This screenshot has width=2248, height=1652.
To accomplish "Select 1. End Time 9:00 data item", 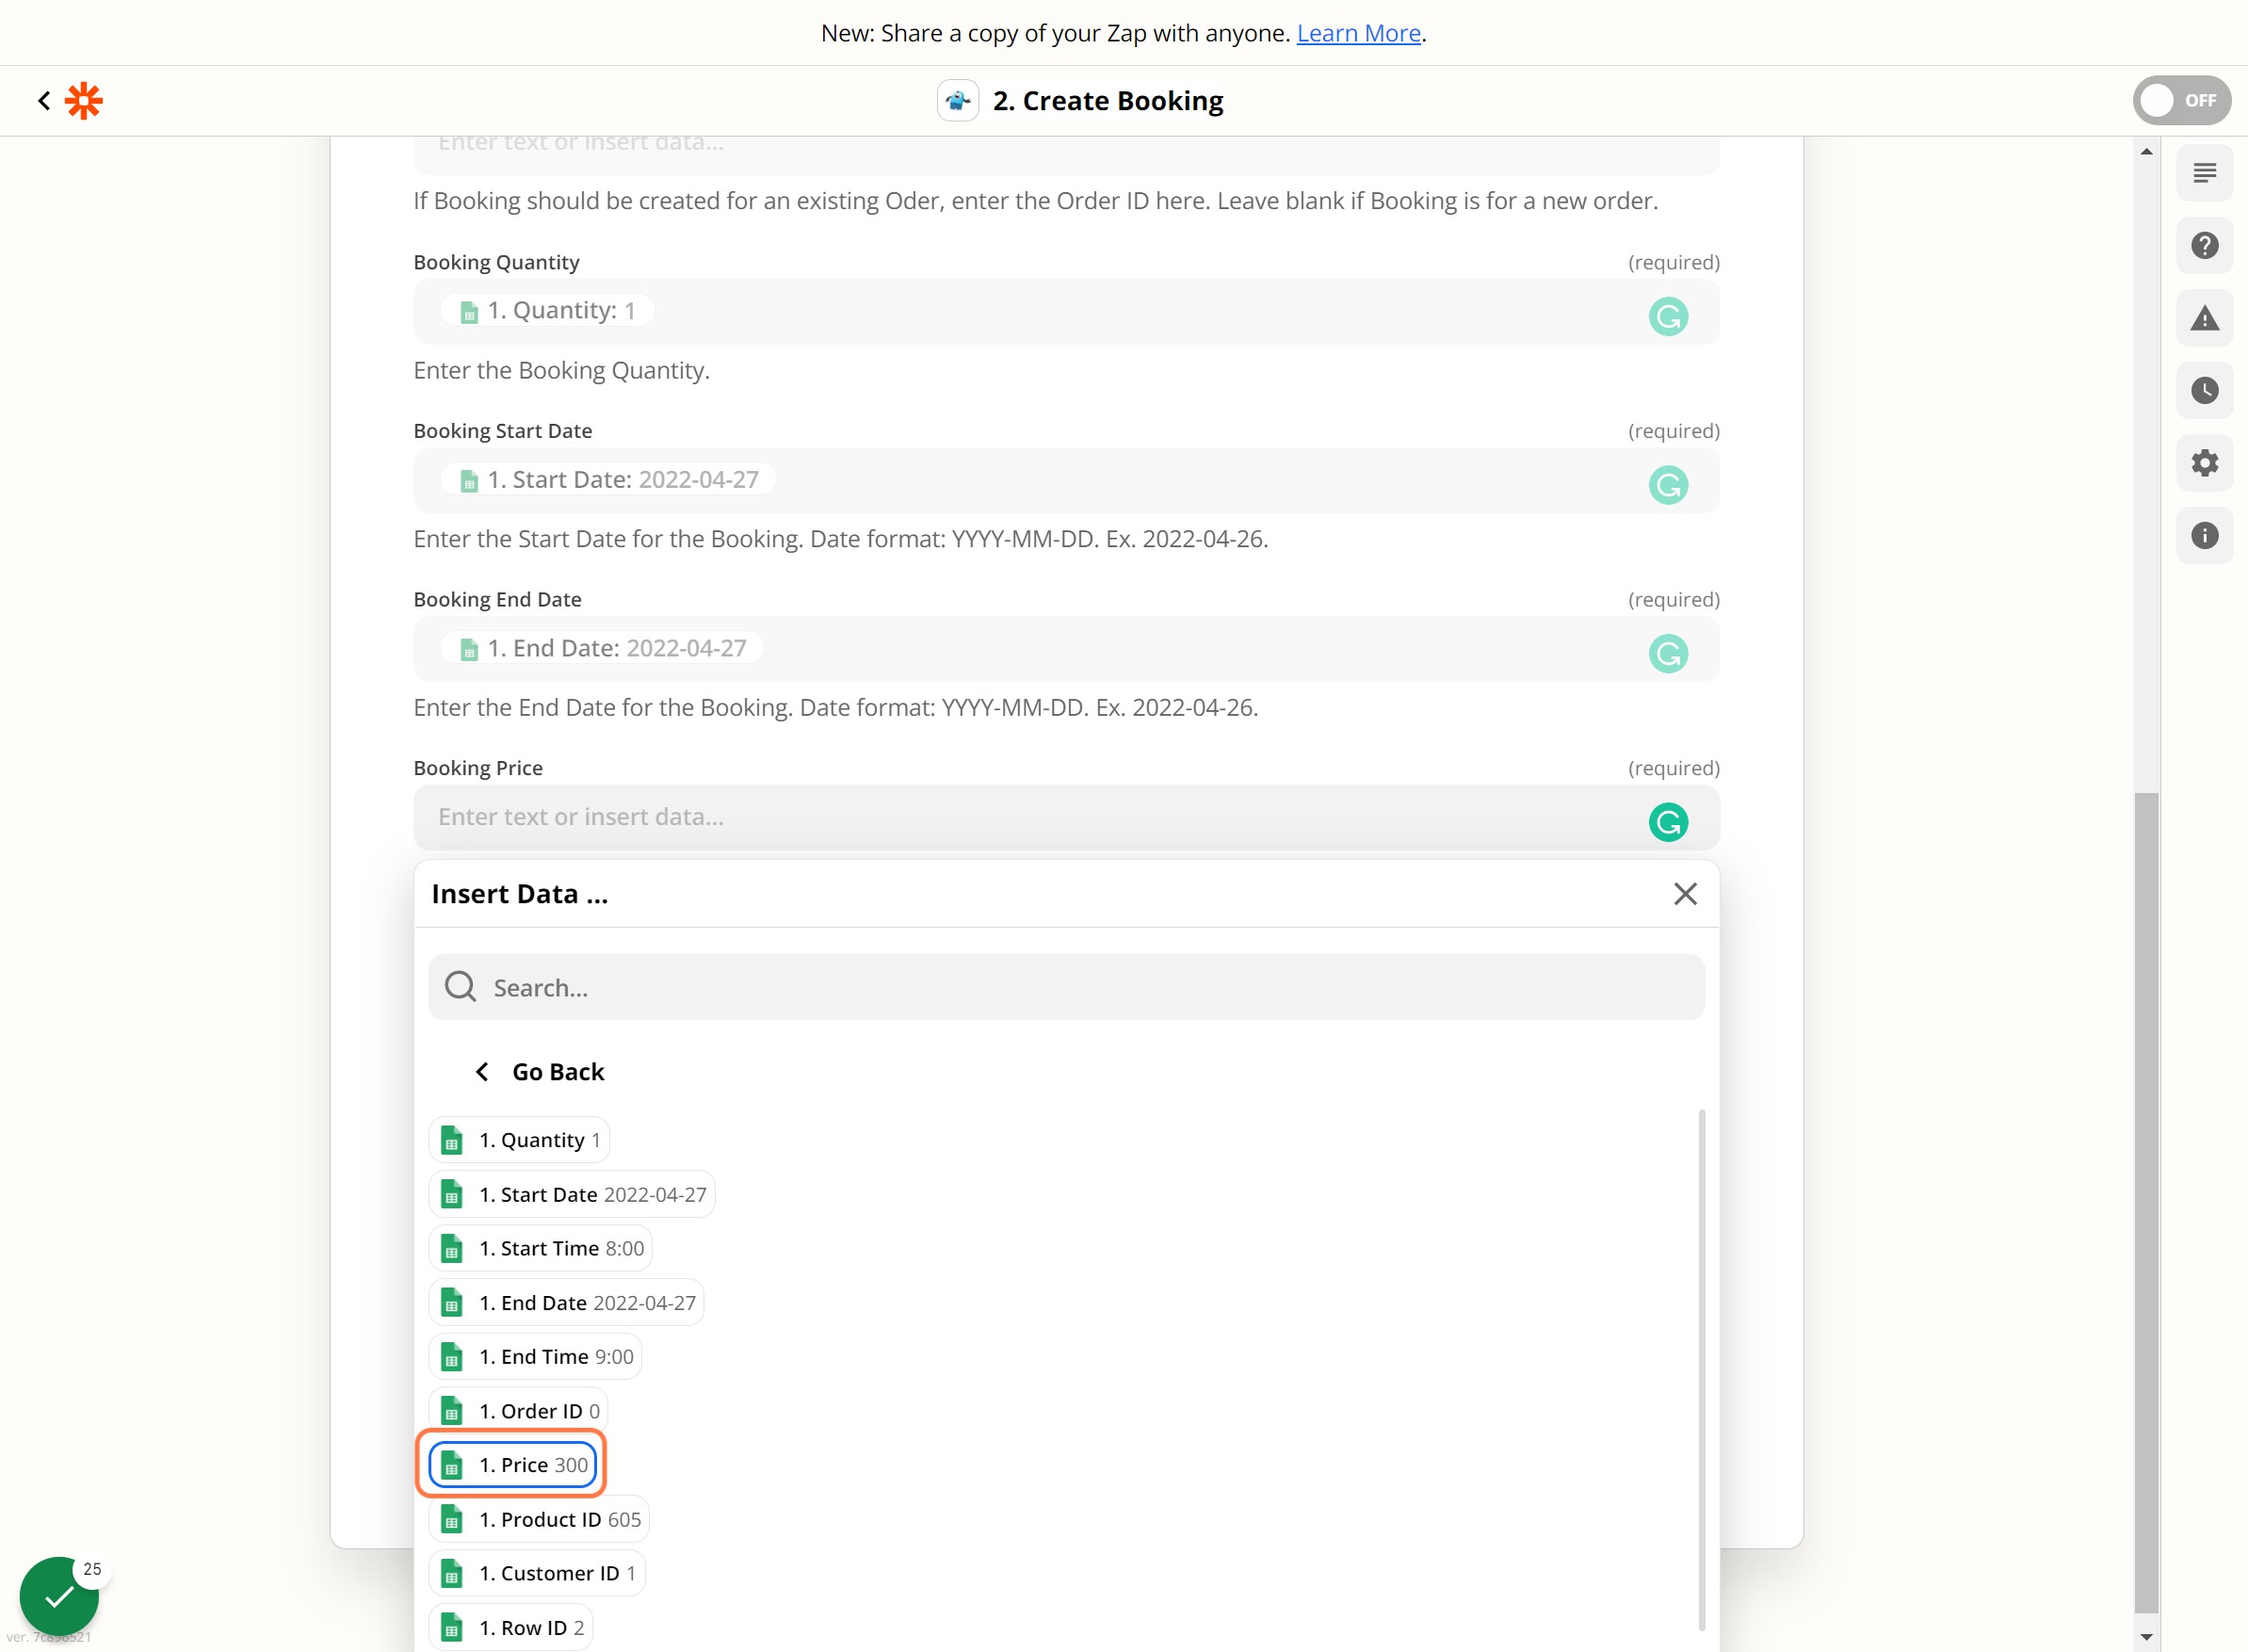I will [536, 1356].
